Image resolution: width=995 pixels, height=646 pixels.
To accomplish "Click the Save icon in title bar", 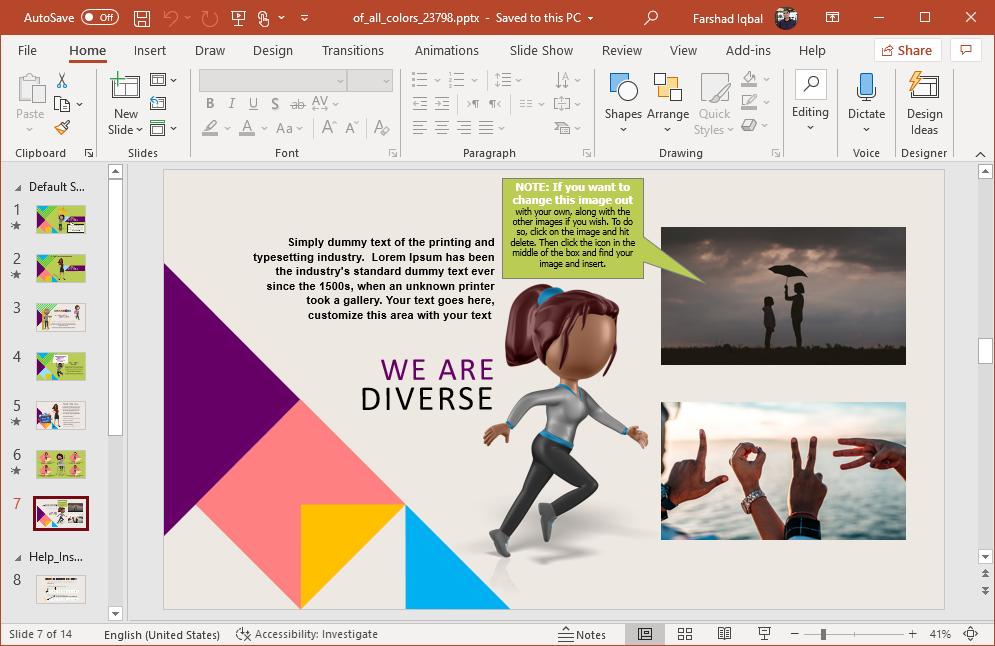I will [x=142, y=18].
